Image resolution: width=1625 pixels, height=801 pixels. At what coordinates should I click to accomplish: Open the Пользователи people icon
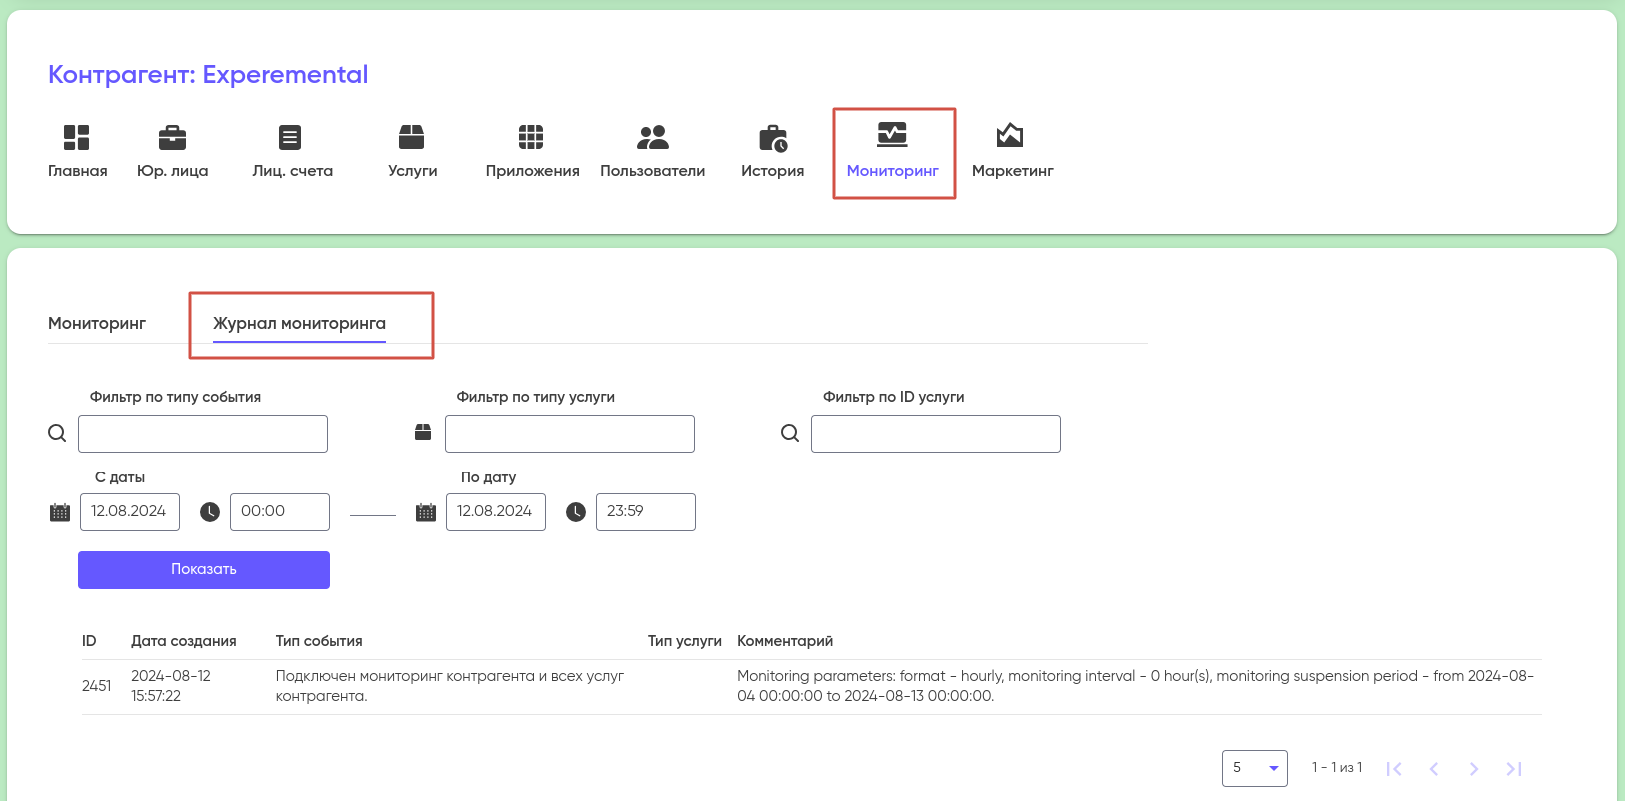(652, 138)
